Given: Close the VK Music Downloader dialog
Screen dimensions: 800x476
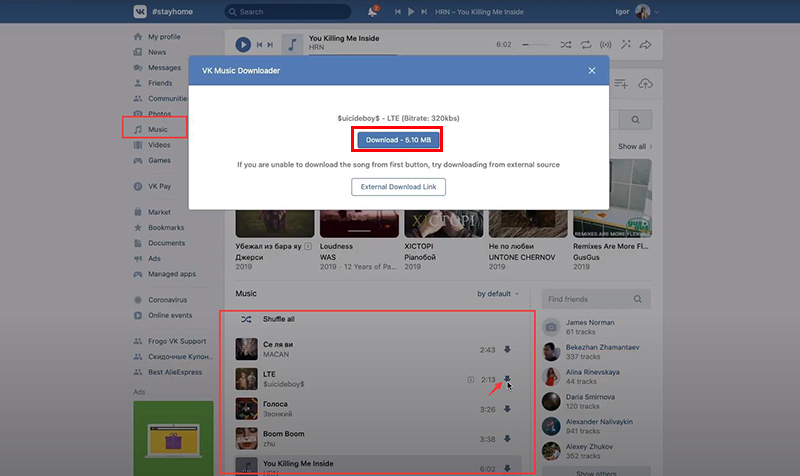Looking at the screenshot, I should pos(592,70).
